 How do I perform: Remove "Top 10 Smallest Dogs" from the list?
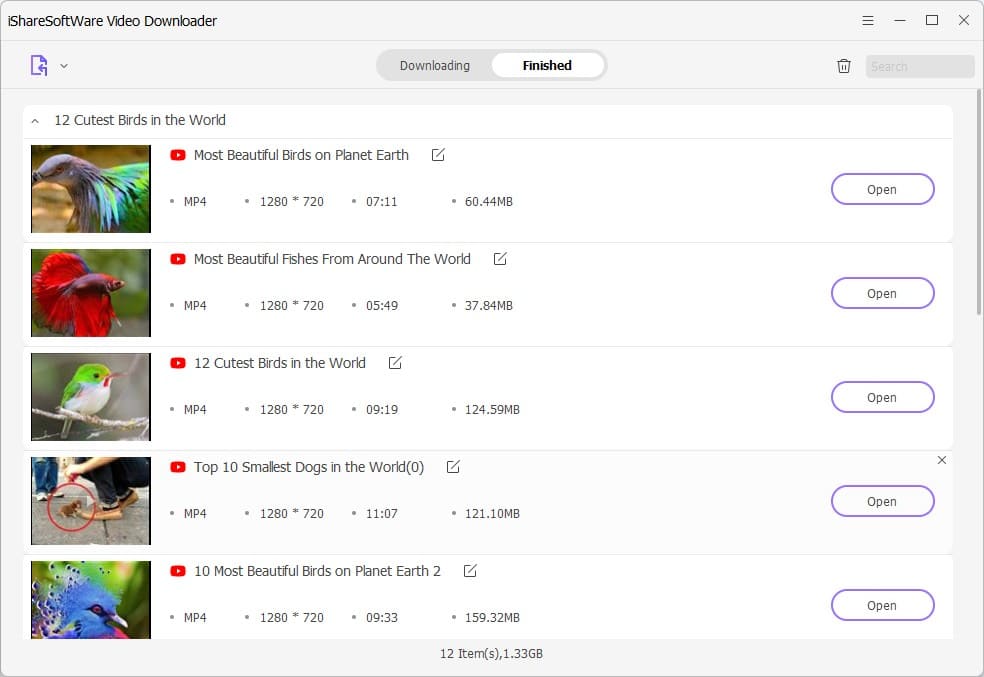click(x=941, y=460)
